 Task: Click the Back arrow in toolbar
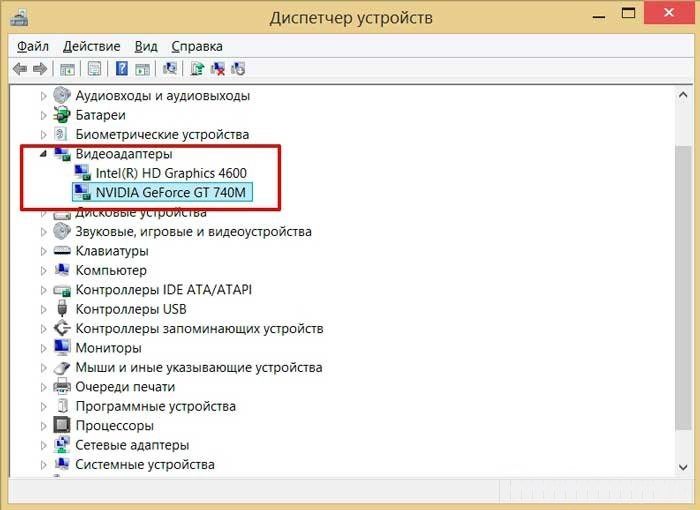coord(20,69)
